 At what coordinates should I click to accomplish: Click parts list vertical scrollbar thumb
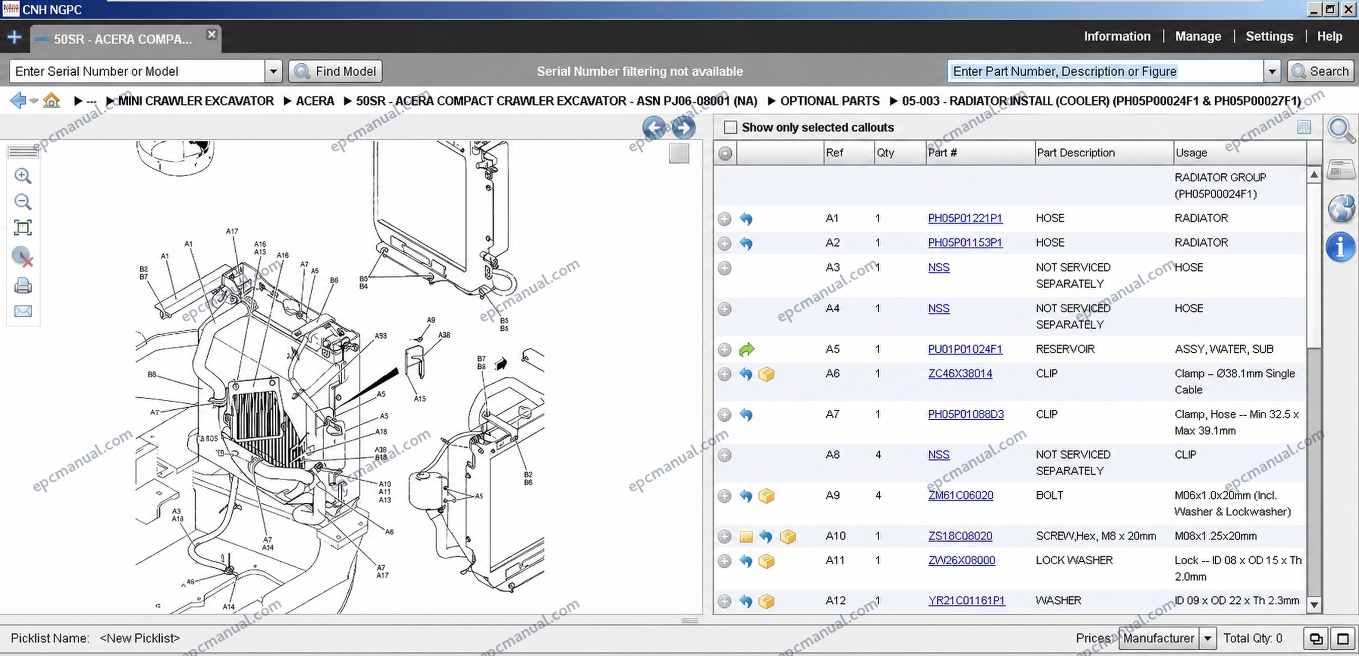(x=1314, y=265)
